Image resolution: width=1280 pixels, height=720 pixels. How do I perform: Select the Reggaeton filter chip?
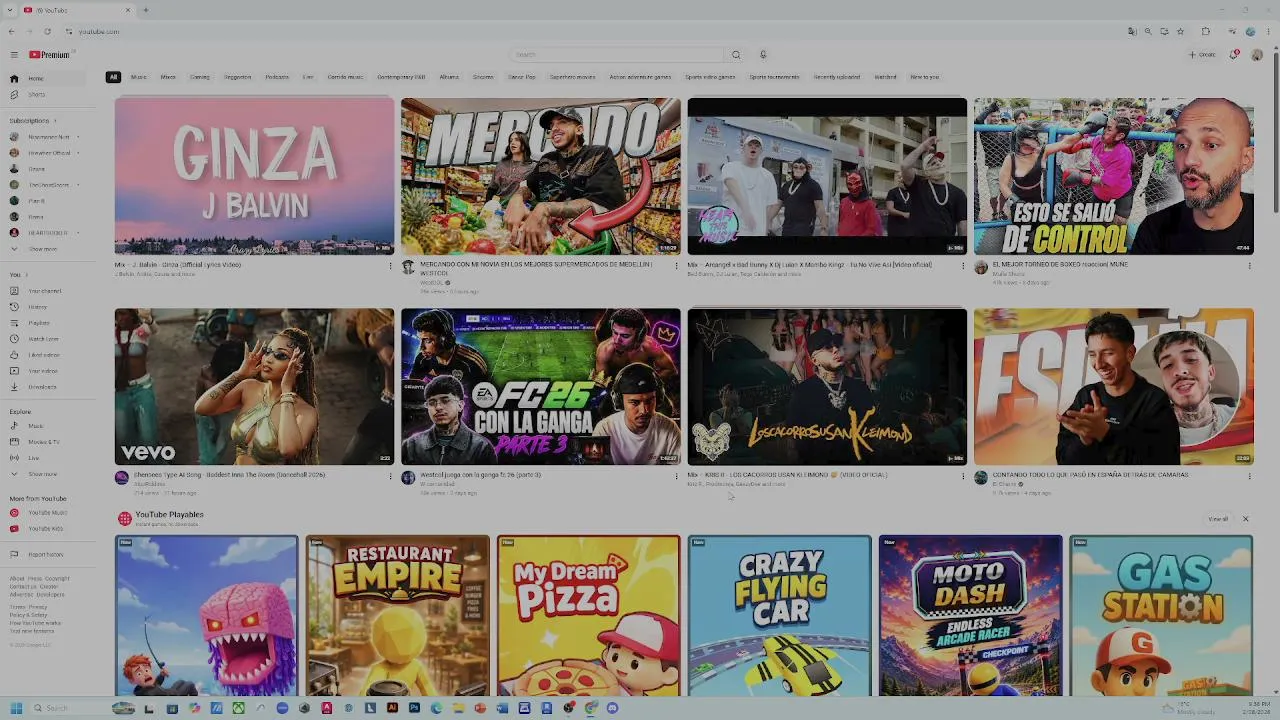tap(238, 77)
